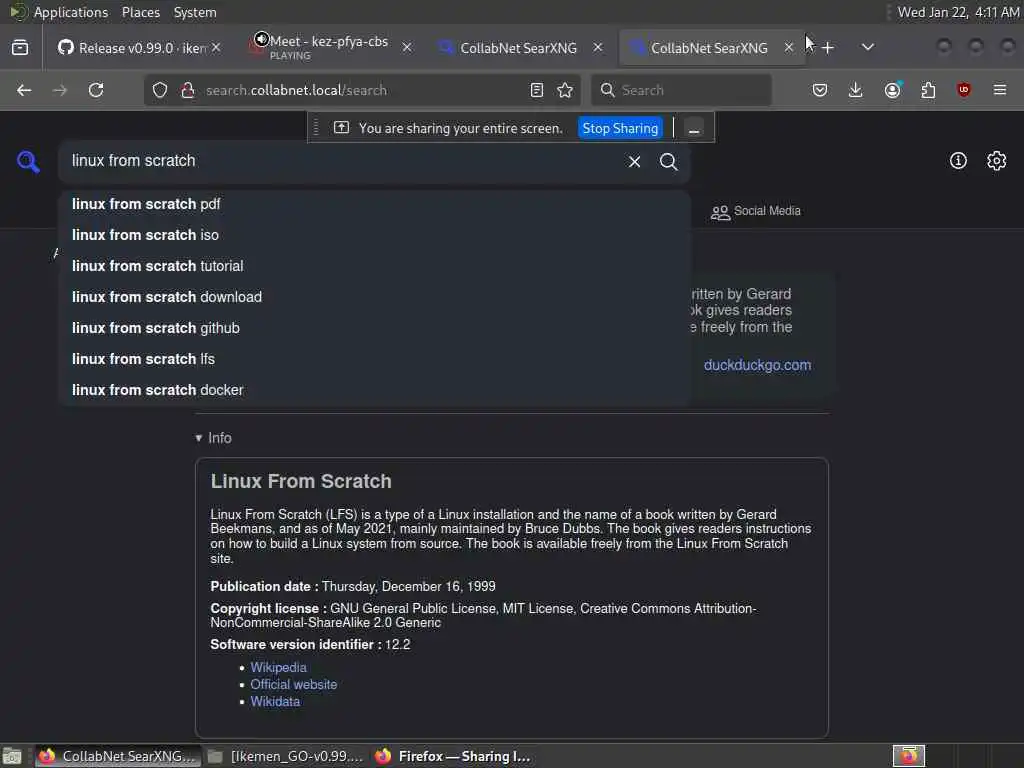Screen dimensions: 1024x768
Task: Open the Applications menu
Action: coord(71,12)
